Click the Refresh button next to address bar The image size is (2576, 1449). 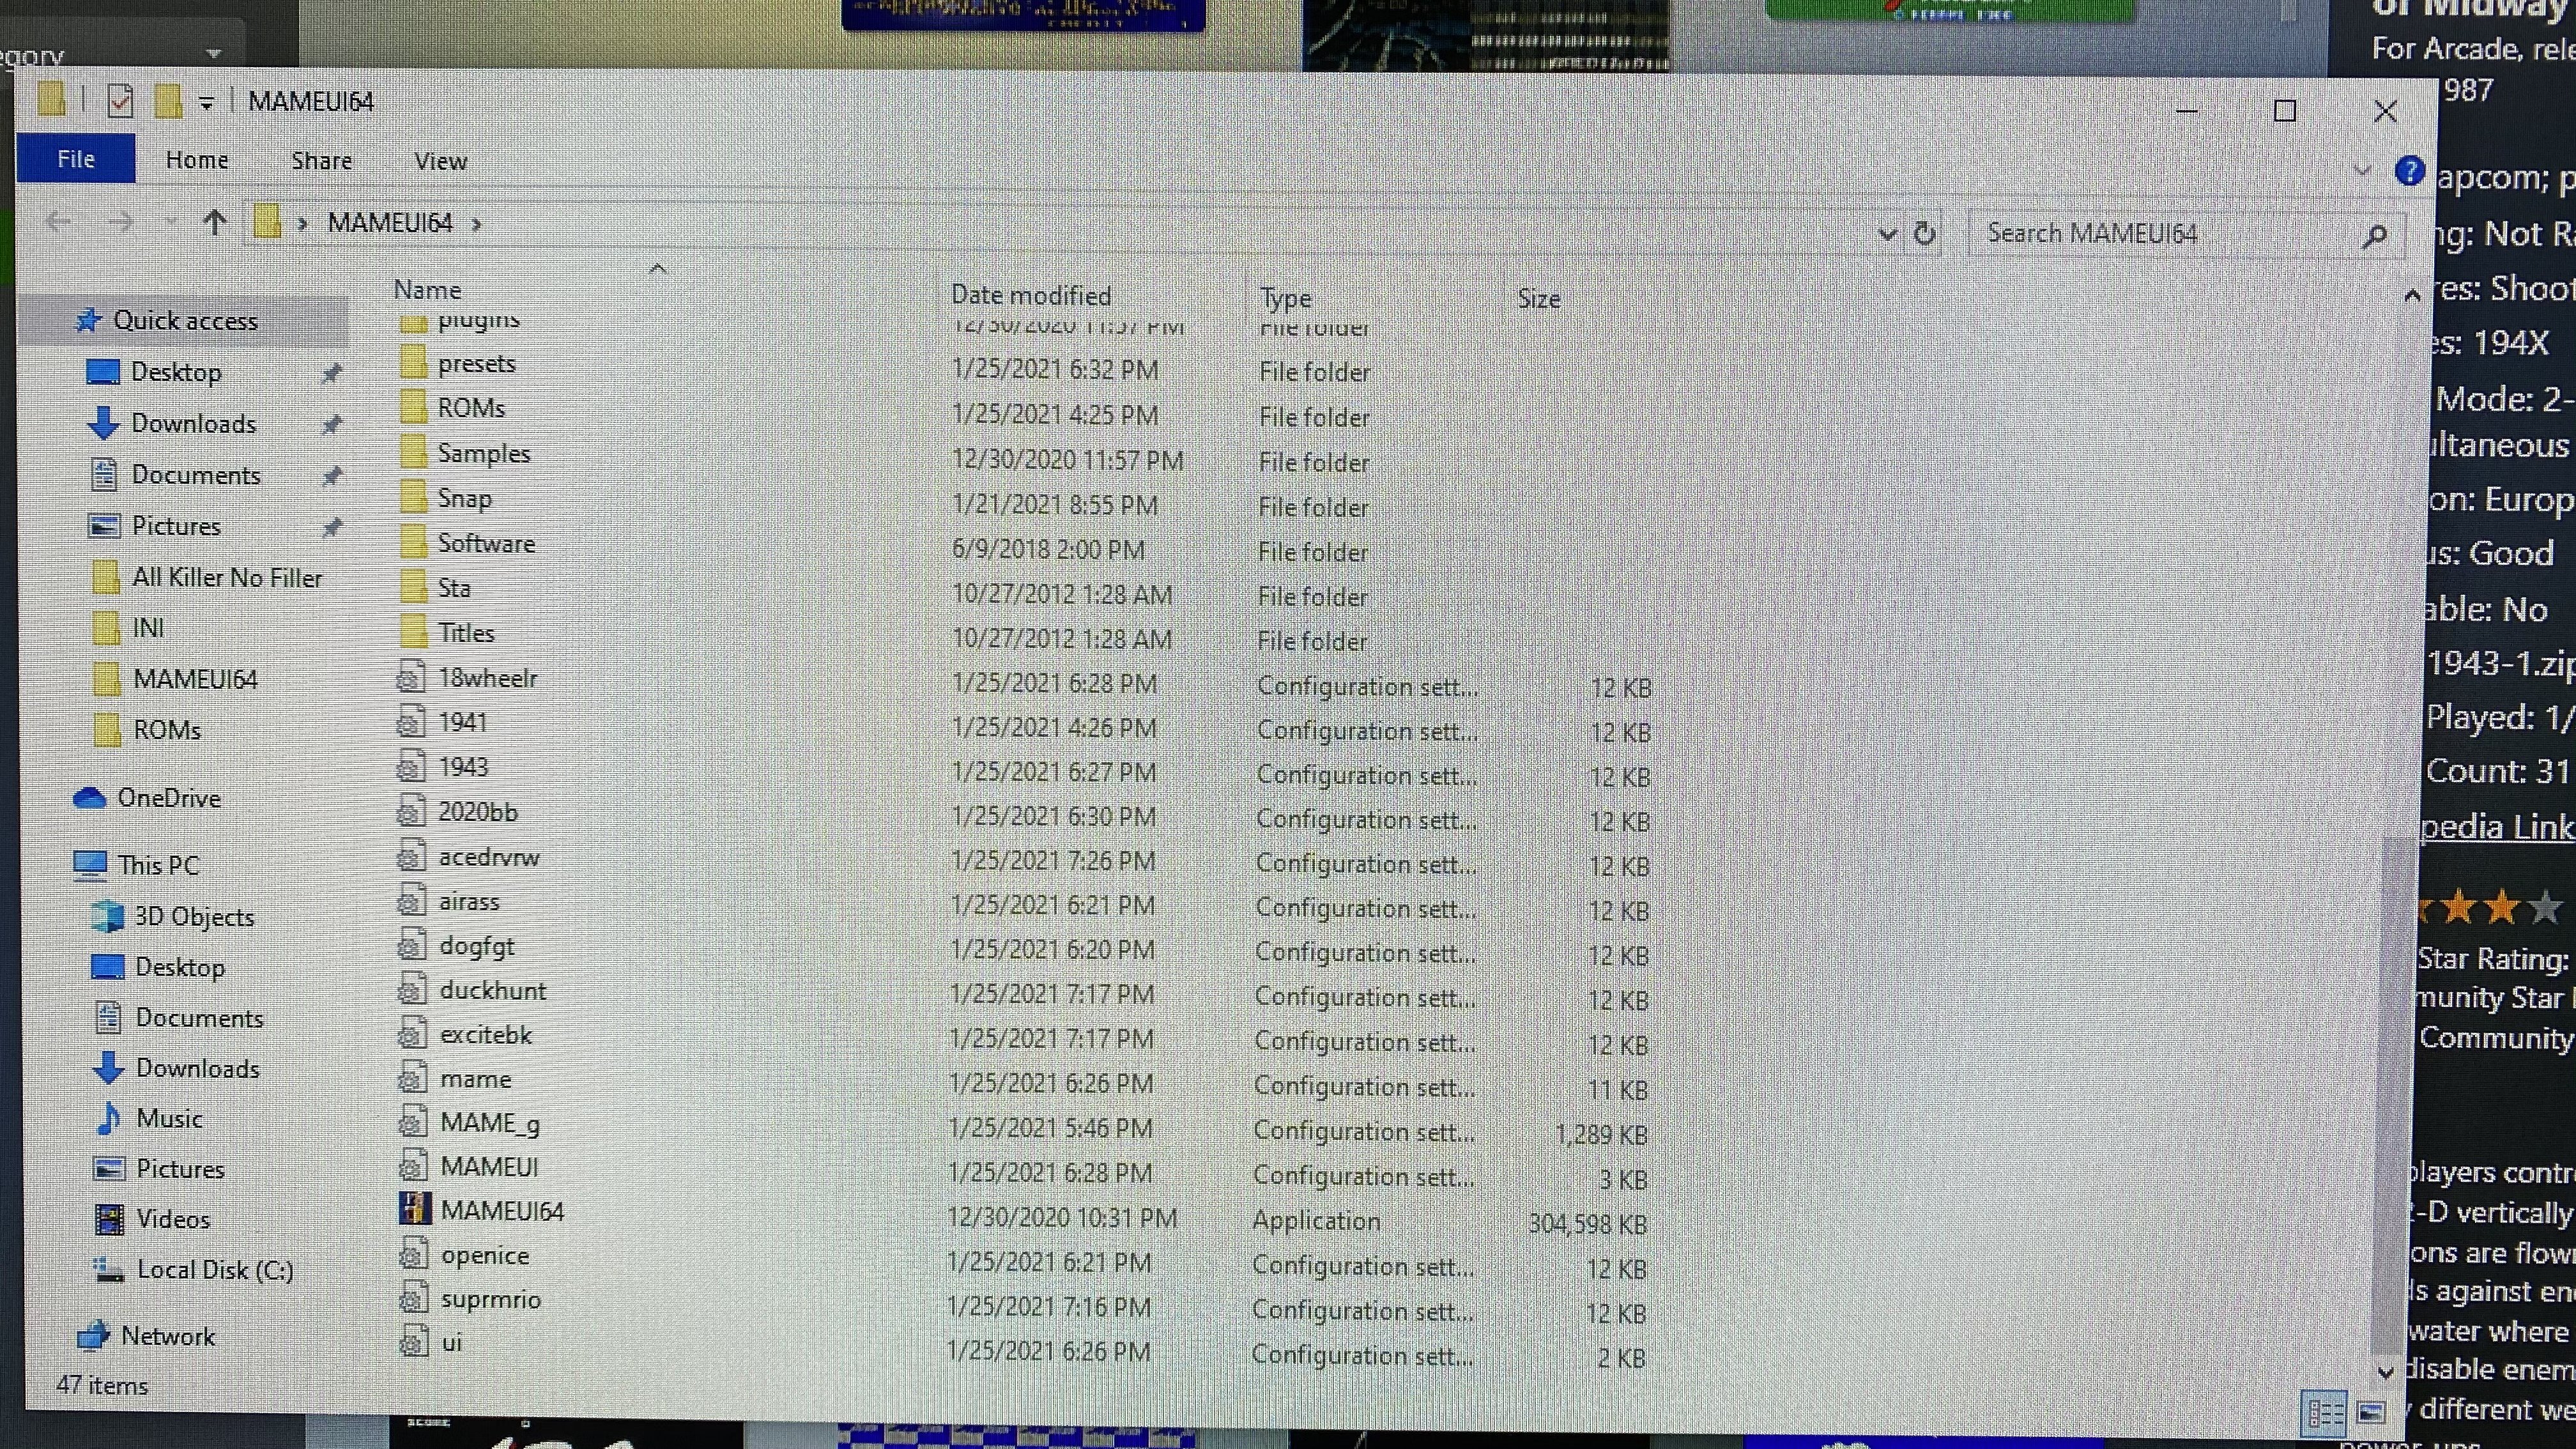pos(1924,234)
